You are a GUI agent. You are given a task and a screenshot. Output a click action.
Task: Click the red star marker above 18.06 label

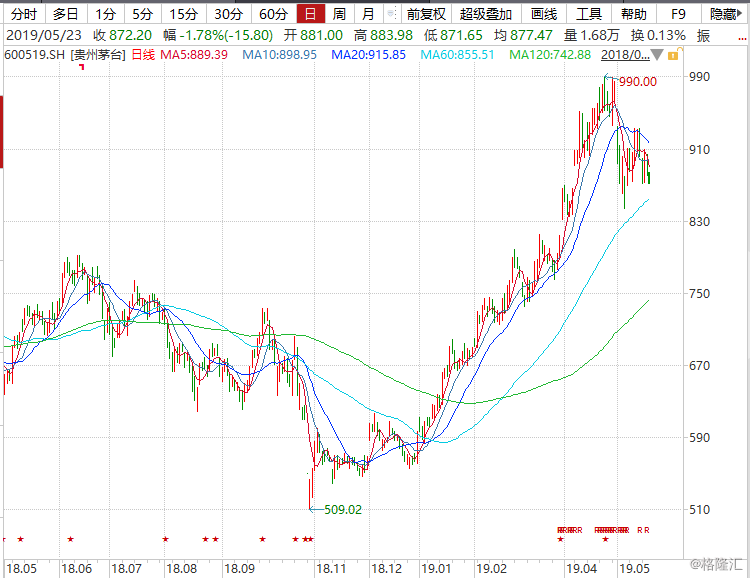(70, 539)
